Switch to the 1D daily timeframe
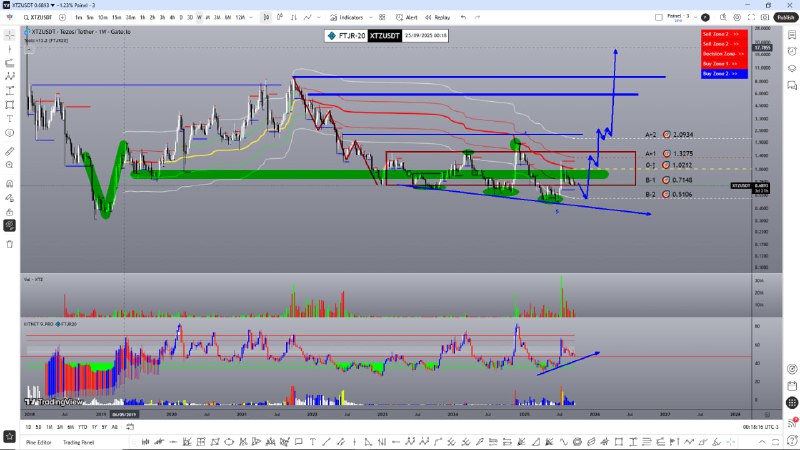The height and width of the screenshot is (450, 800). (x=181, y=17)
